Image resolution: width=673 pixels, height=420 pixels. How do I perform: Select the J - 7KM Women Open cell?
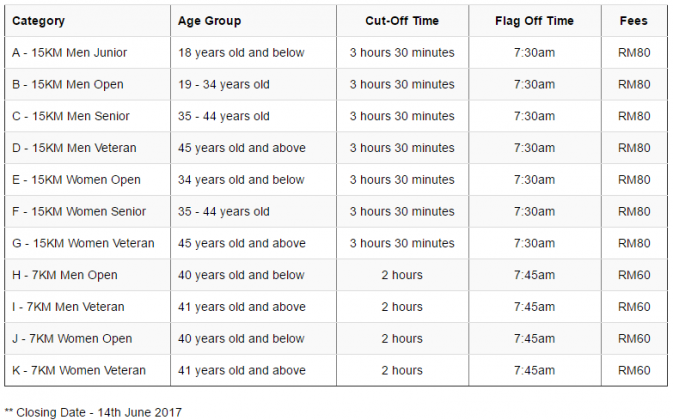coord(72,339)
